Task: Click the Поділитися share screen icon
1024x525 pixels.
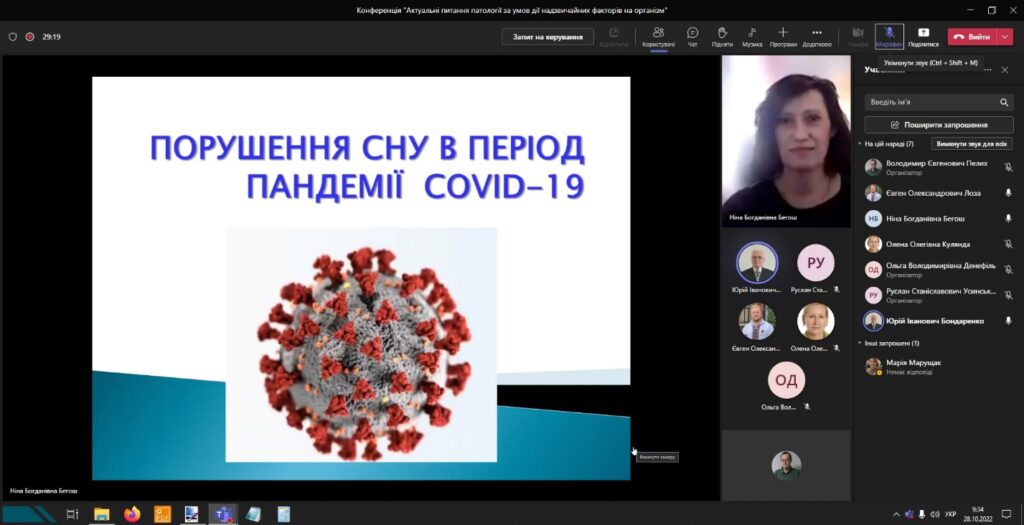Action: [923, 36]
